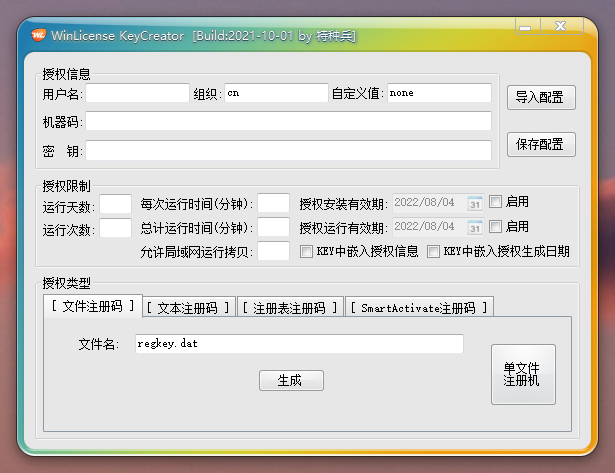Screen dimensions: 615x473
Task: Click the 导入配置 button
Action: 541,97
